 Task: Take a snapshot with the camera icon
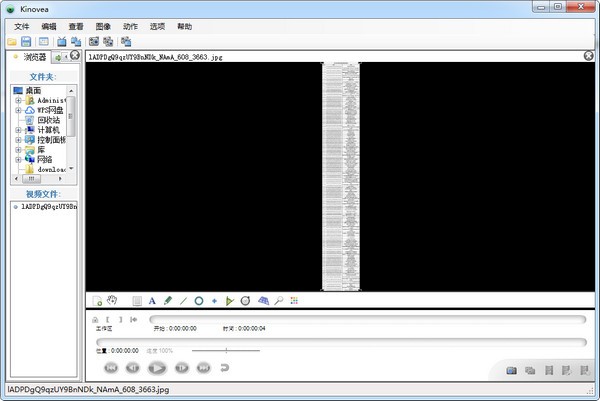click(511, 370)
